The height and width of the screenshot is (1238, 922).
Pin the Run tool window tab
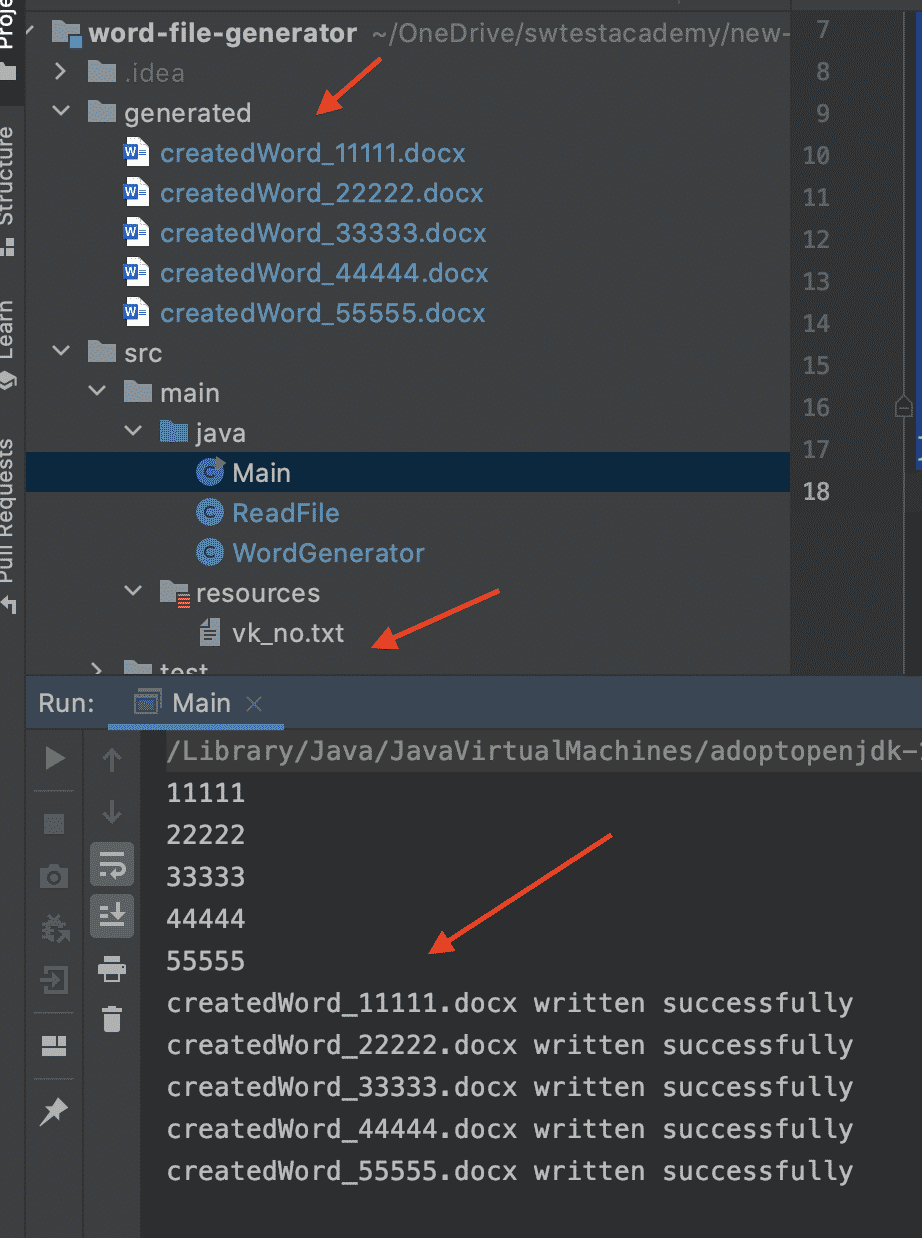tap(53, 1111)
